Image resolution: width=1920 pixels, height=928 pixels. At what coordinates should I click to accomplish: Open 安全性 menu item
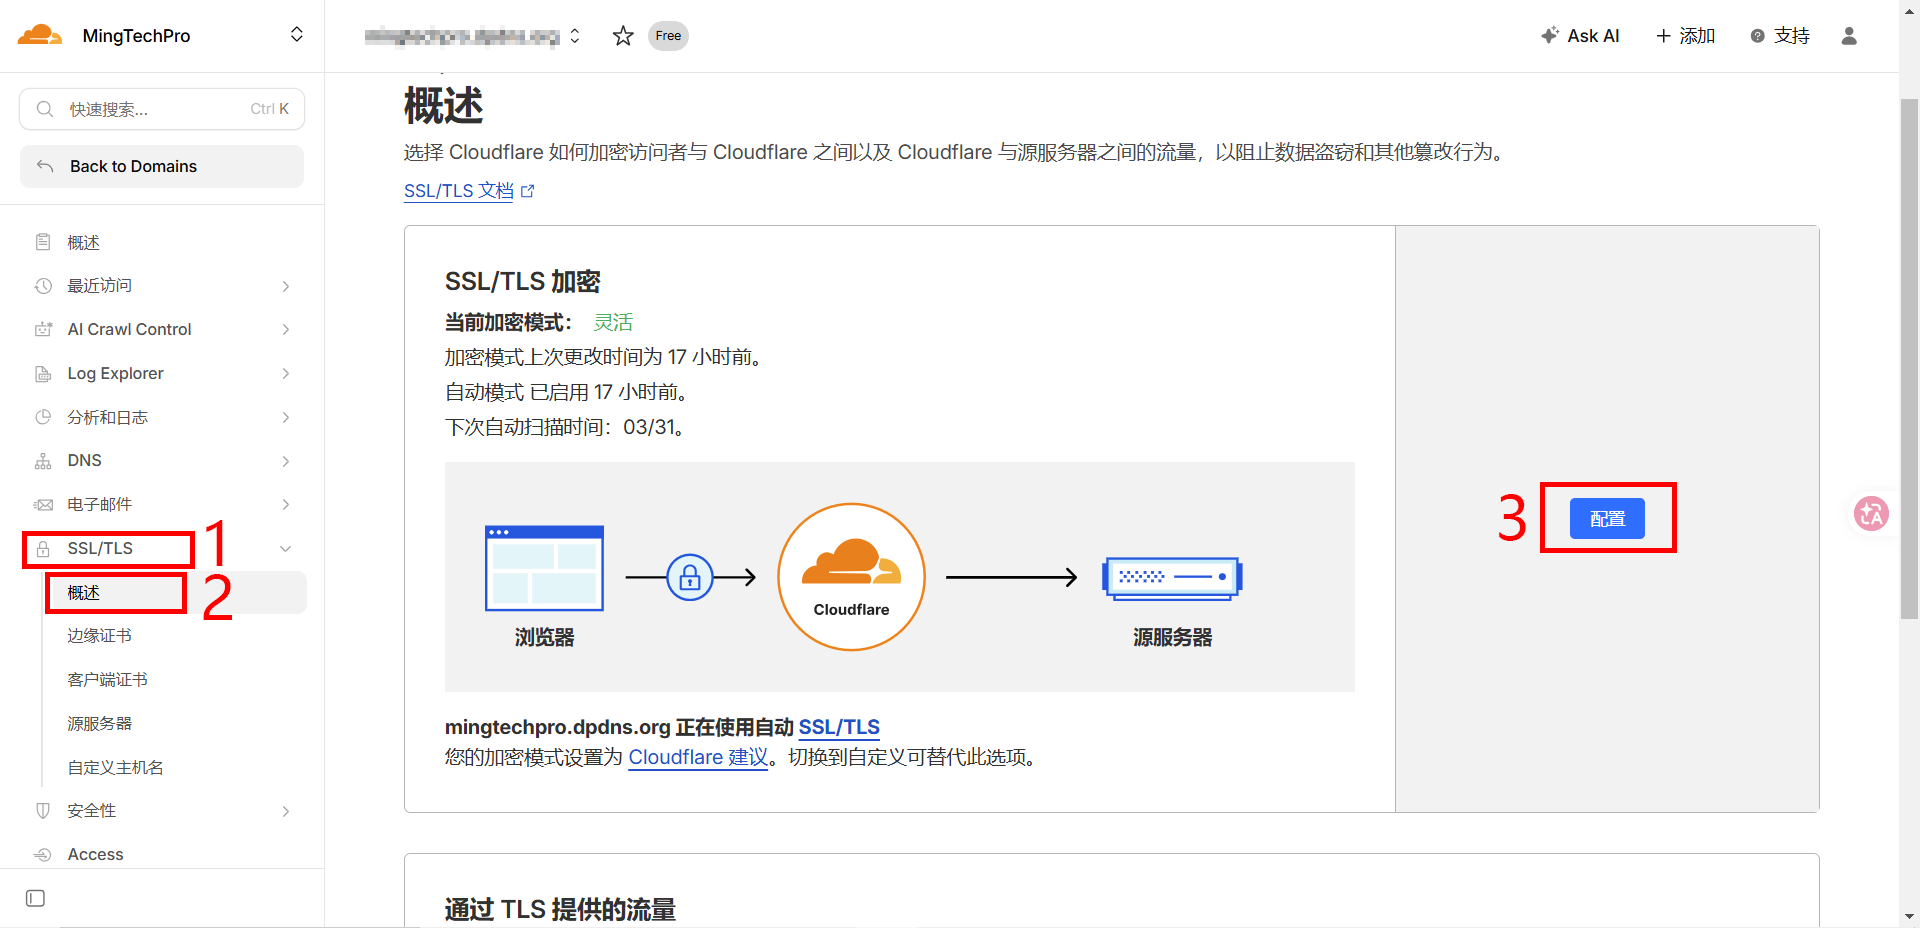(x=92, y=811)
